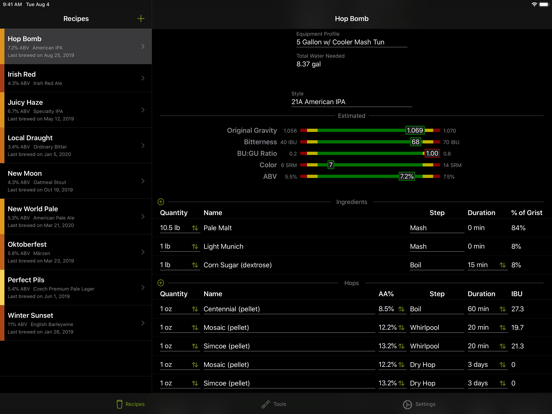Change Light Munich step from Mash
This screenshot has width=552, height=414.
tap(437, 247)
